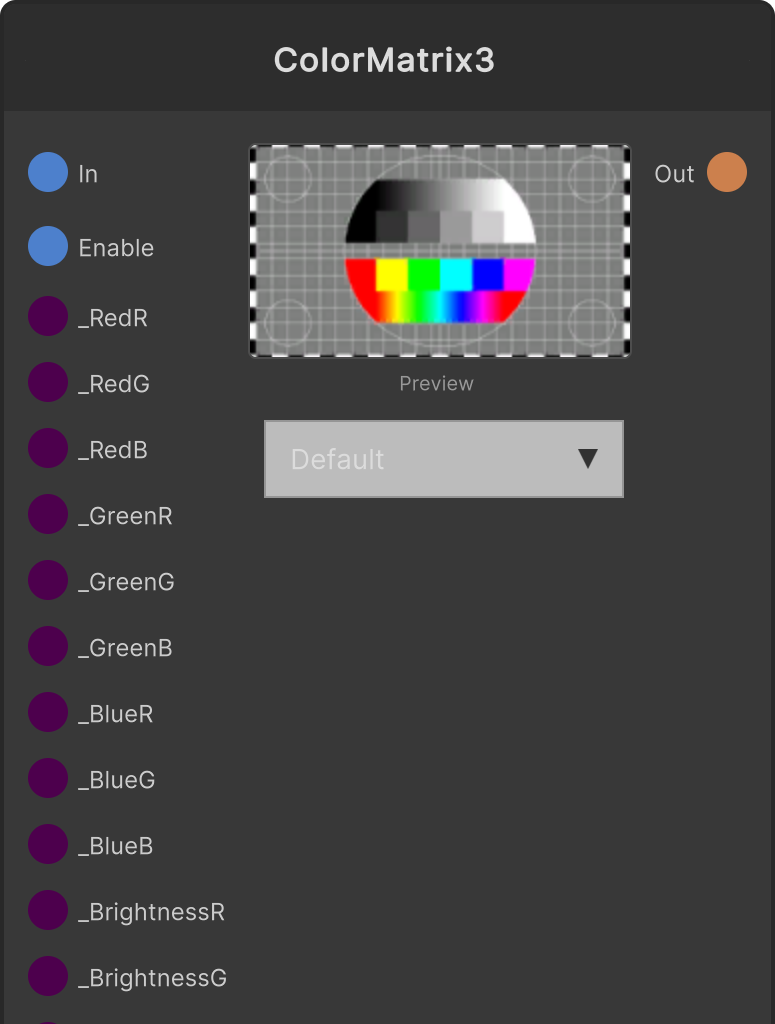
Task: Click the _RedR label text
Action: click(113, 319)
